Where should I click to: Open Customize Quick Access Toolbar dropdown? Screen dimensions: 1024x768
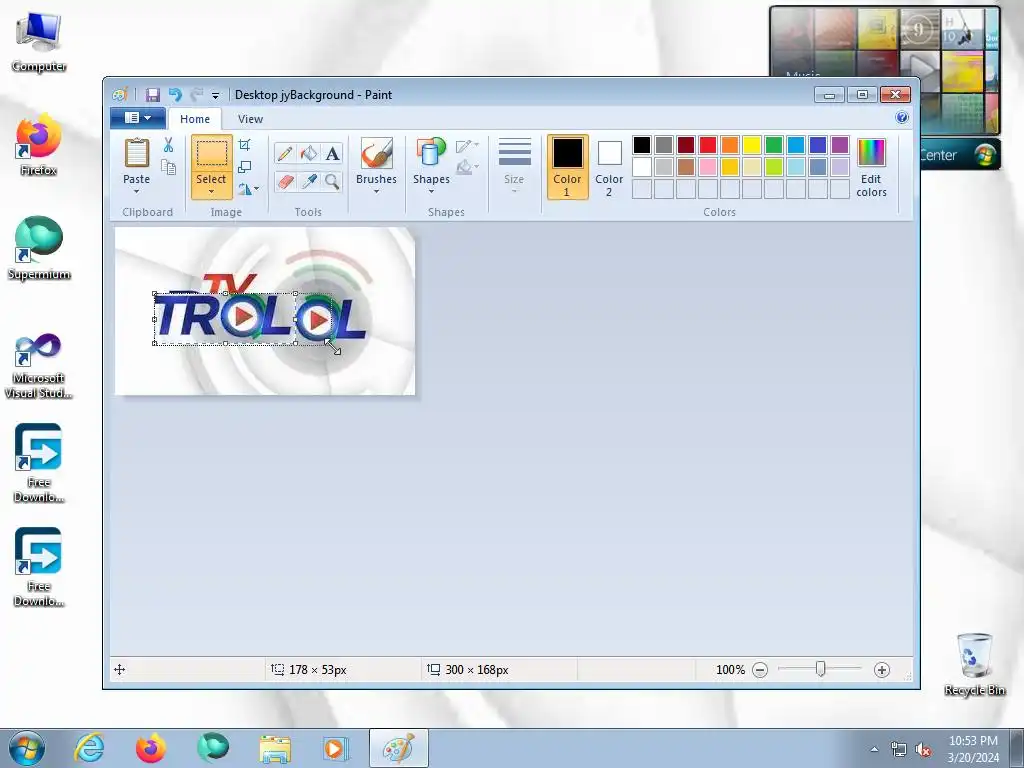(x=216, y=95)
